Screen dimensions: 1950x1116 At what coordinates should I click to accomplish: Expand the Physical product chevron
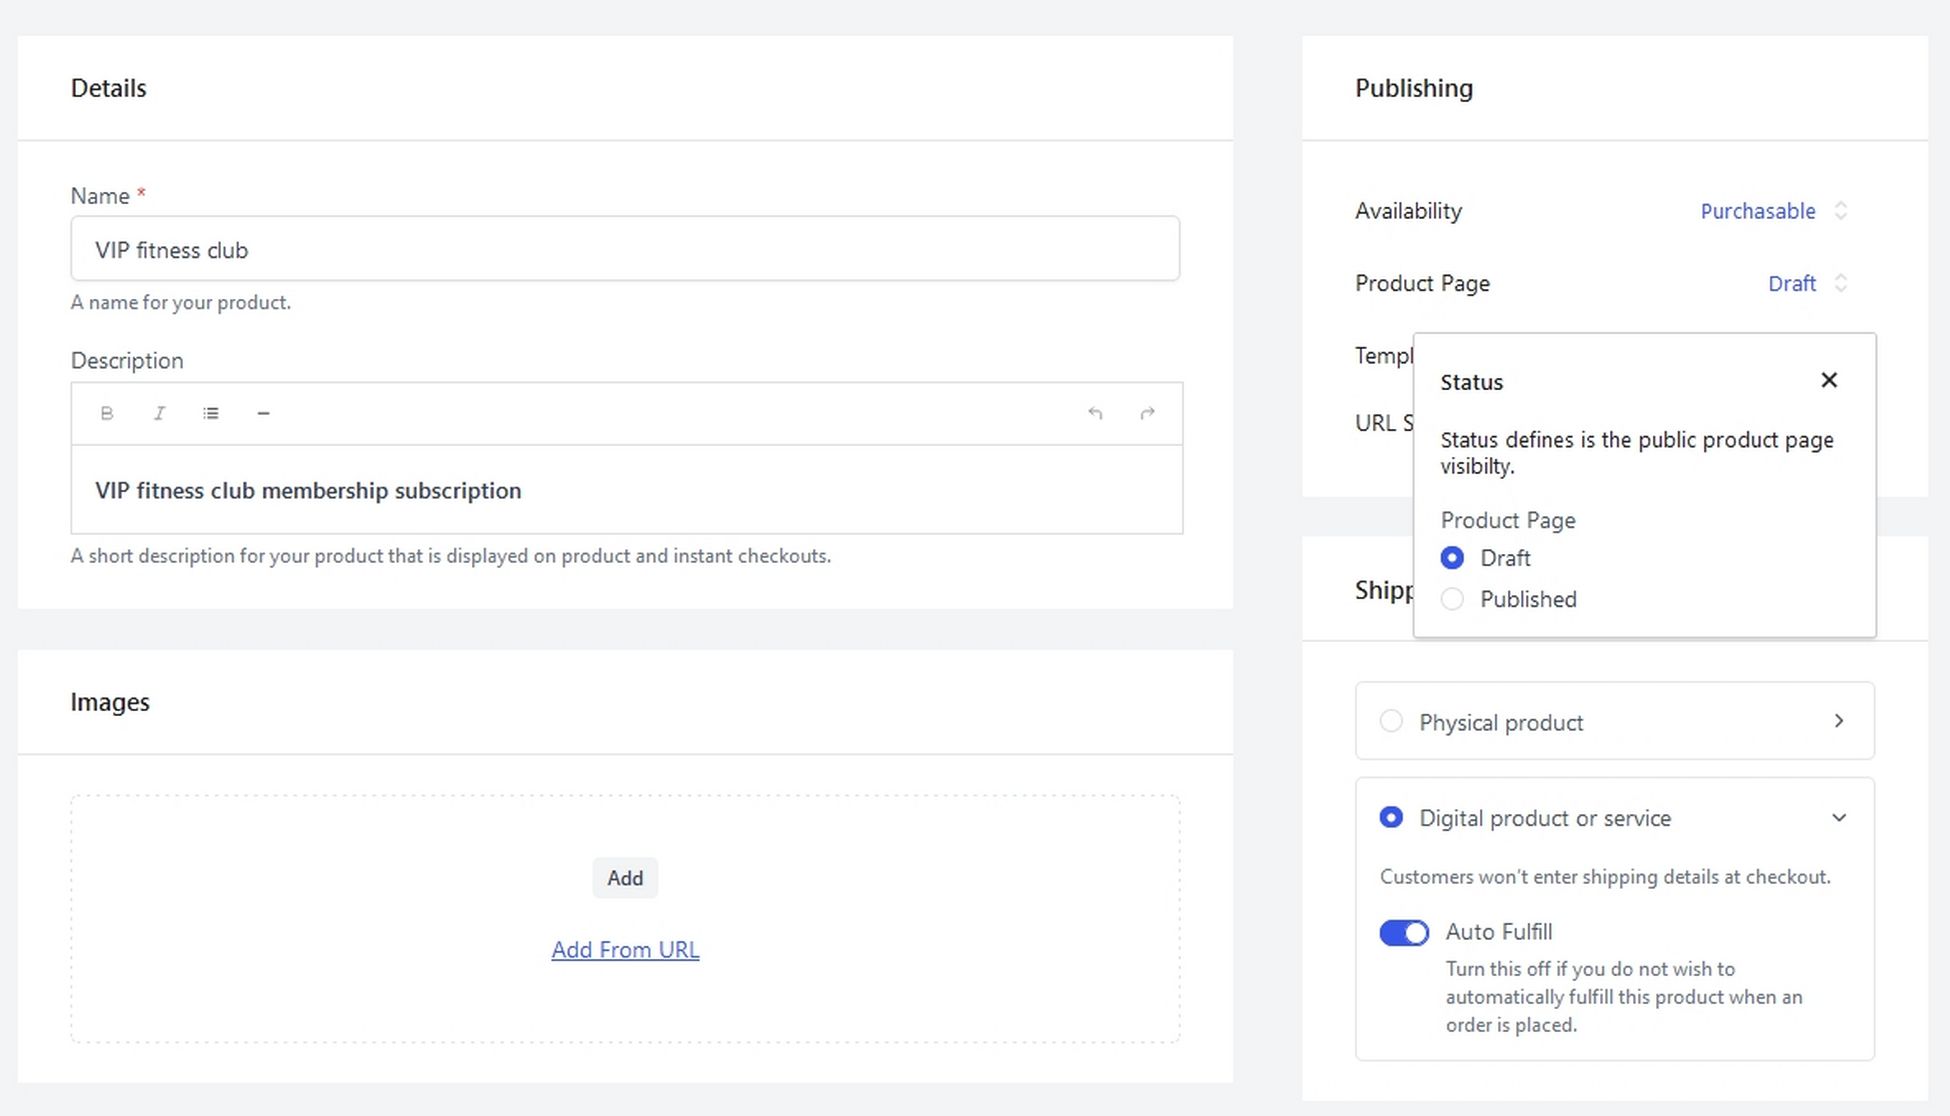pos(1838,721)
